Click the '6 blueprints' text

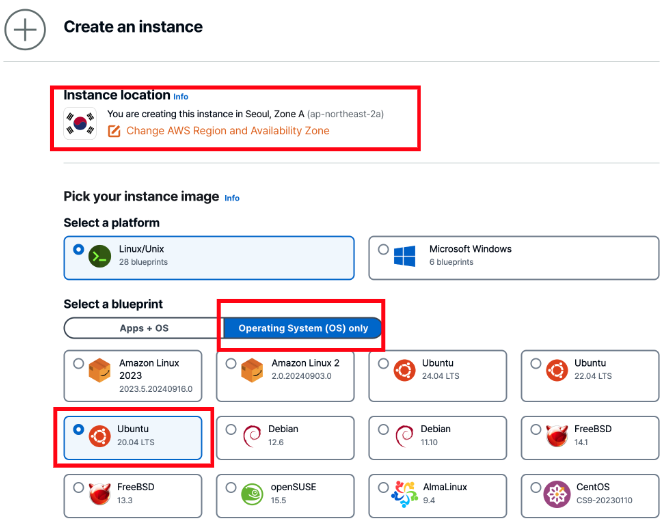point(451,262)
